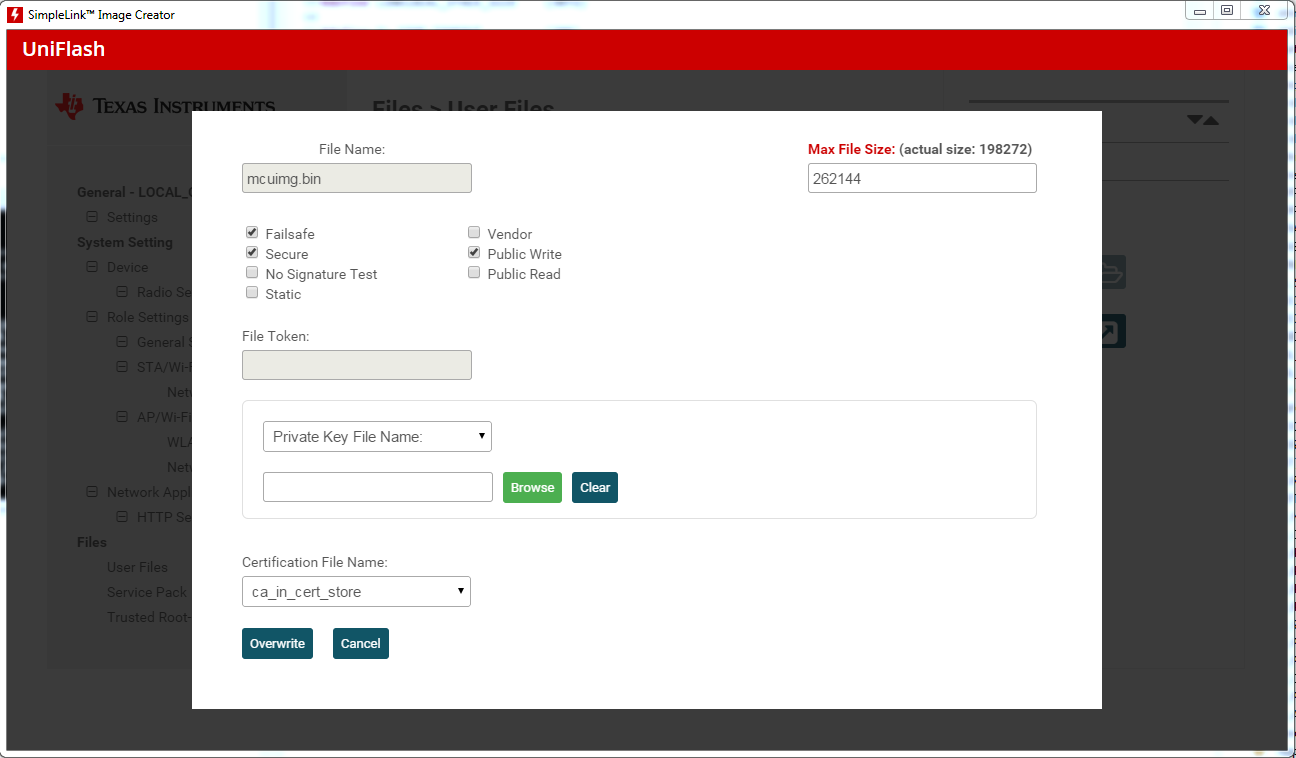The height and width of the screenshot is (758, 1296).
Task: Cancel the file dialog
Action: pos(361,644)
